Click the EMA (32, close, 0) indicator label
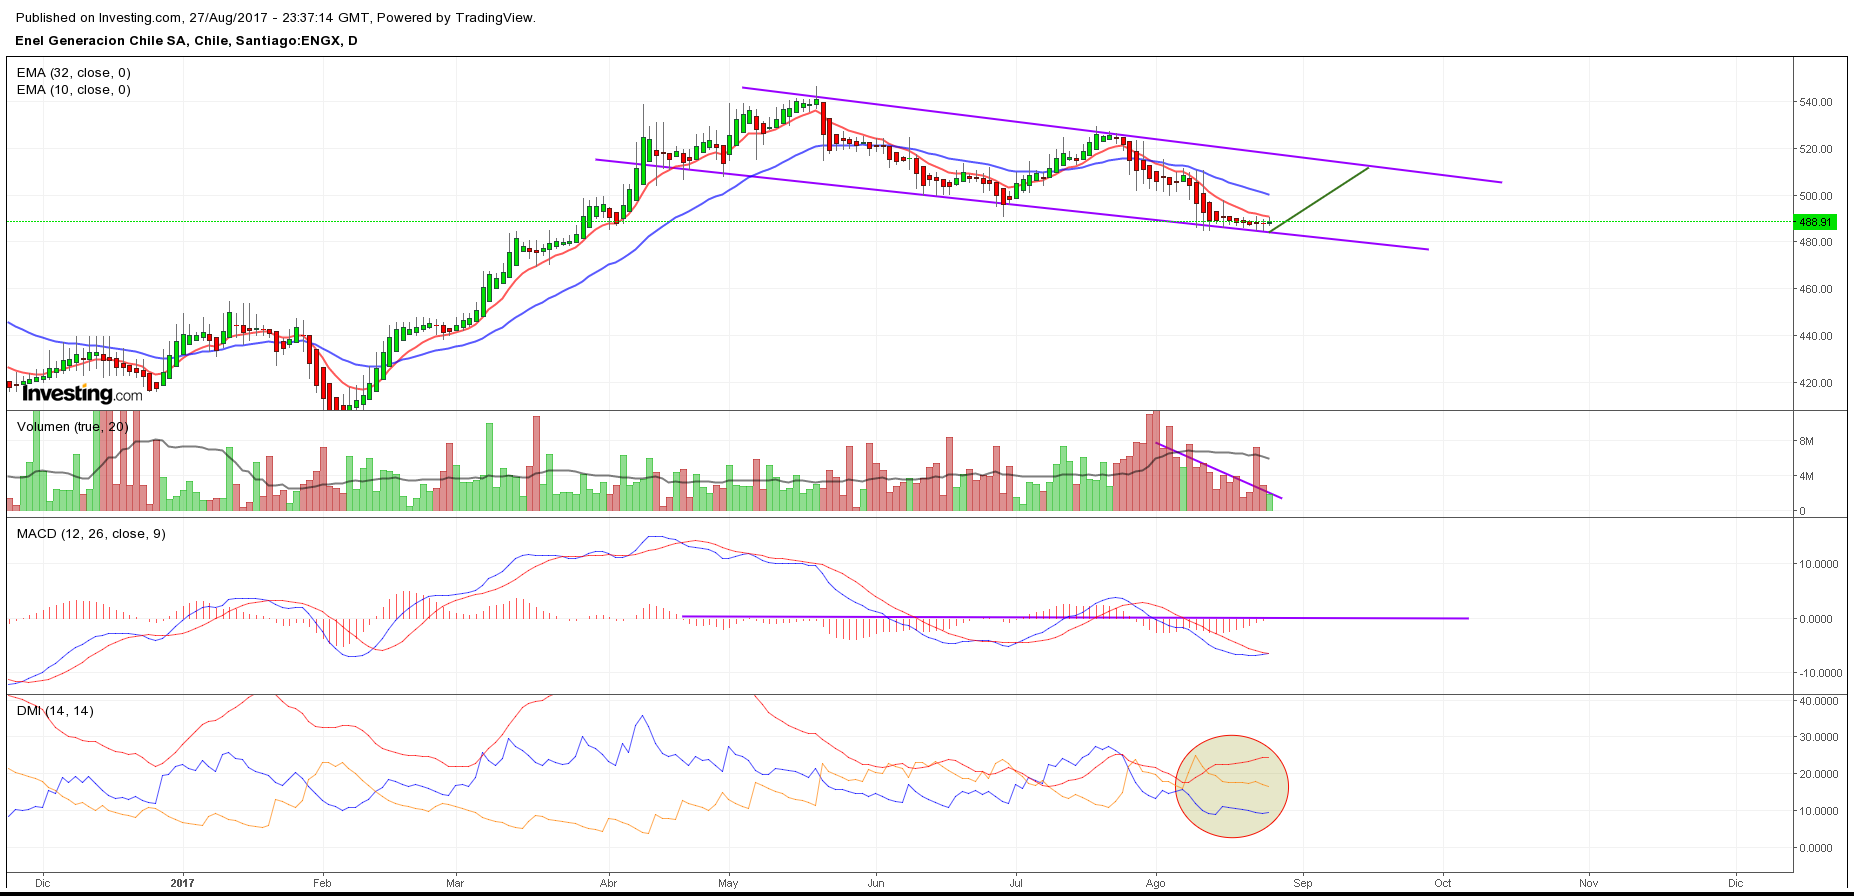This screenshot has width=1854, height=896. pos(74,73)
